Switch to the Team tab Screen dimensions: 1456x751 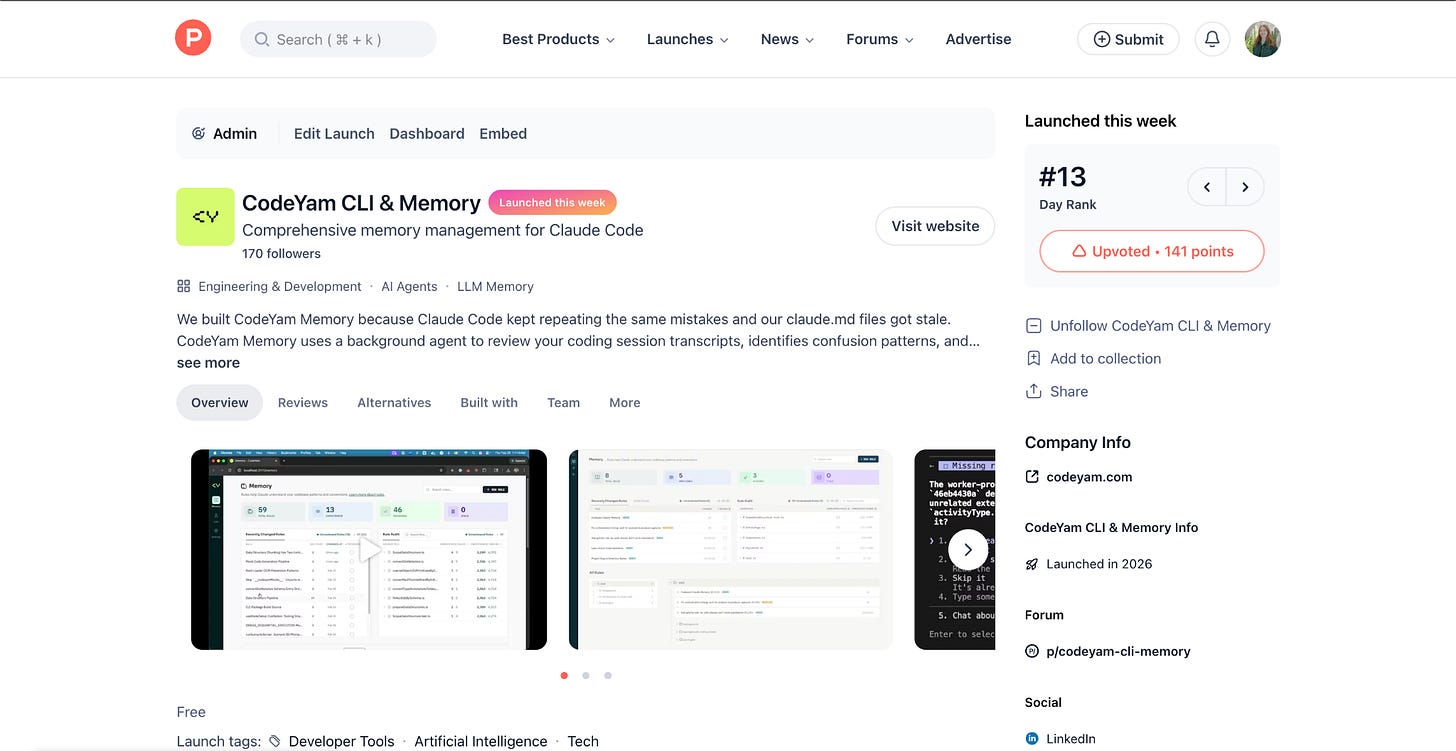[563, 402]
